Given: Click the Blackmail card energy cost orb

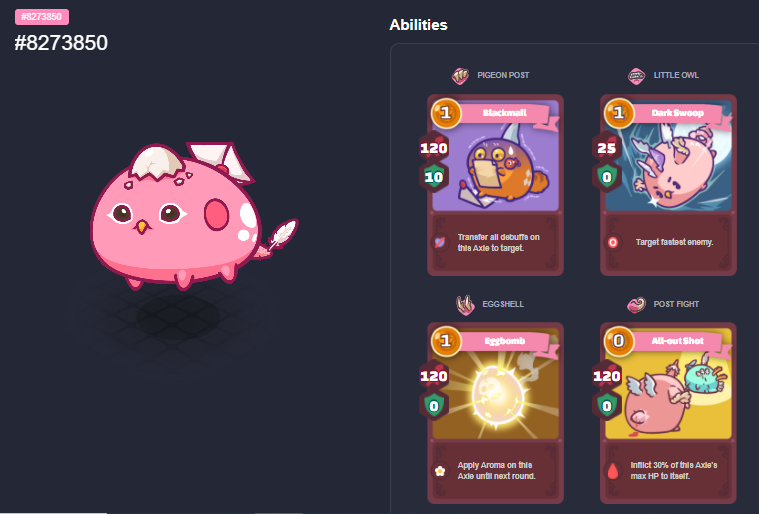Looking at the screenshot, I should (x=446, y=113).
